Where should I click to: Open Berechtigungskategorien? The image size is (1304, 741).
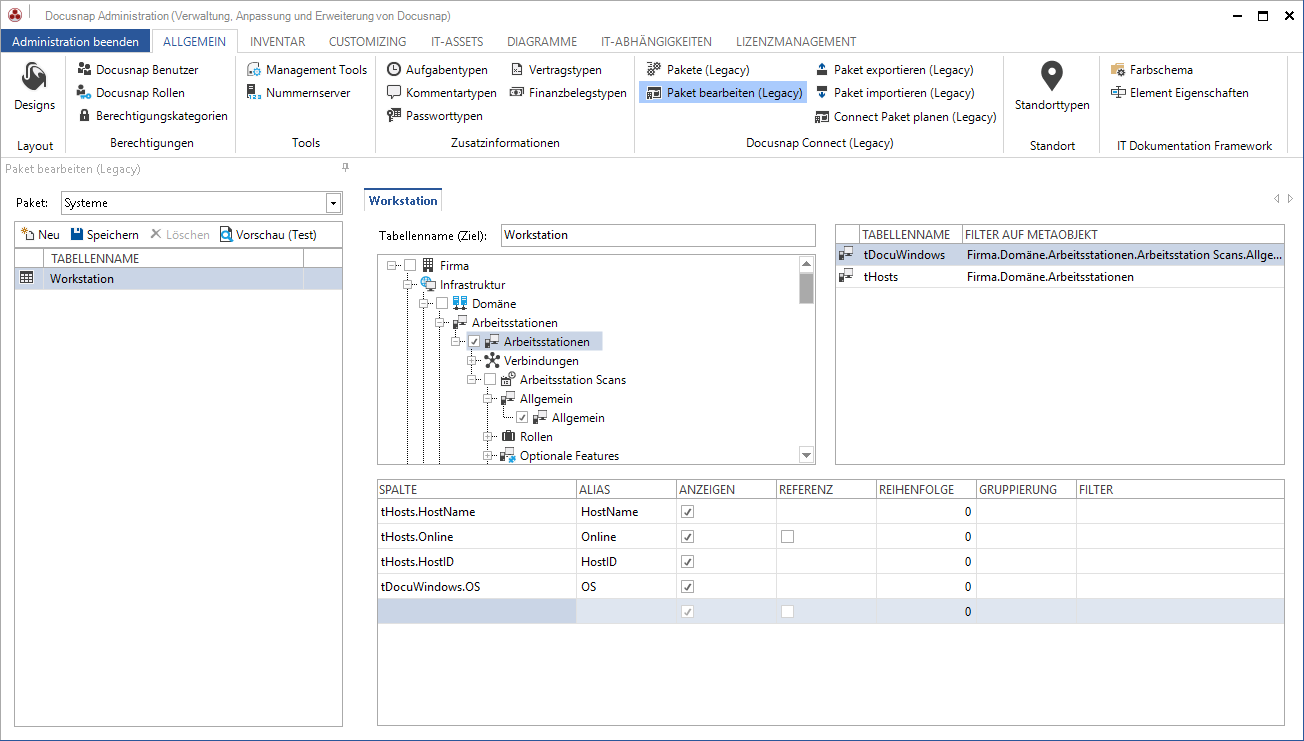coord(152,116)
